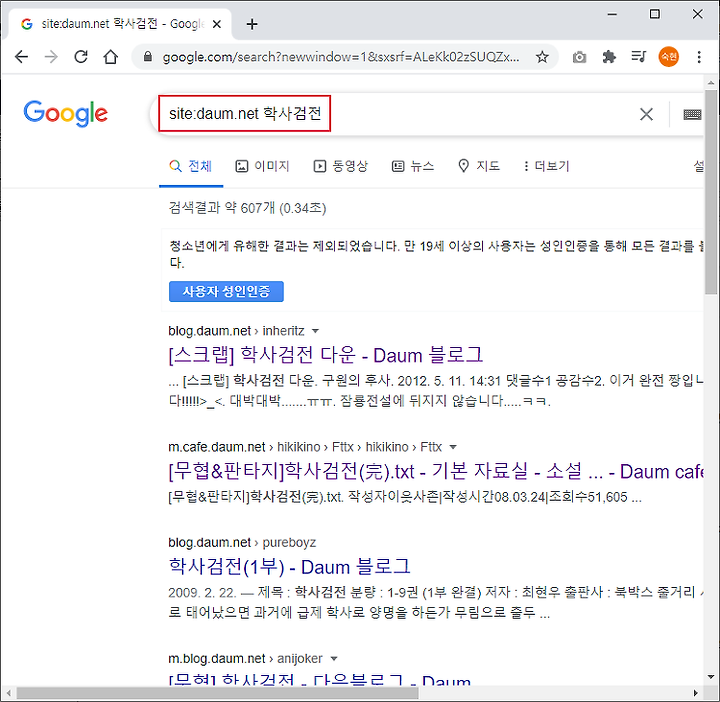Viewport: 720px width, 702px height.
Task: Open the 더보기 menu
Action: click(x=546, y=166)
